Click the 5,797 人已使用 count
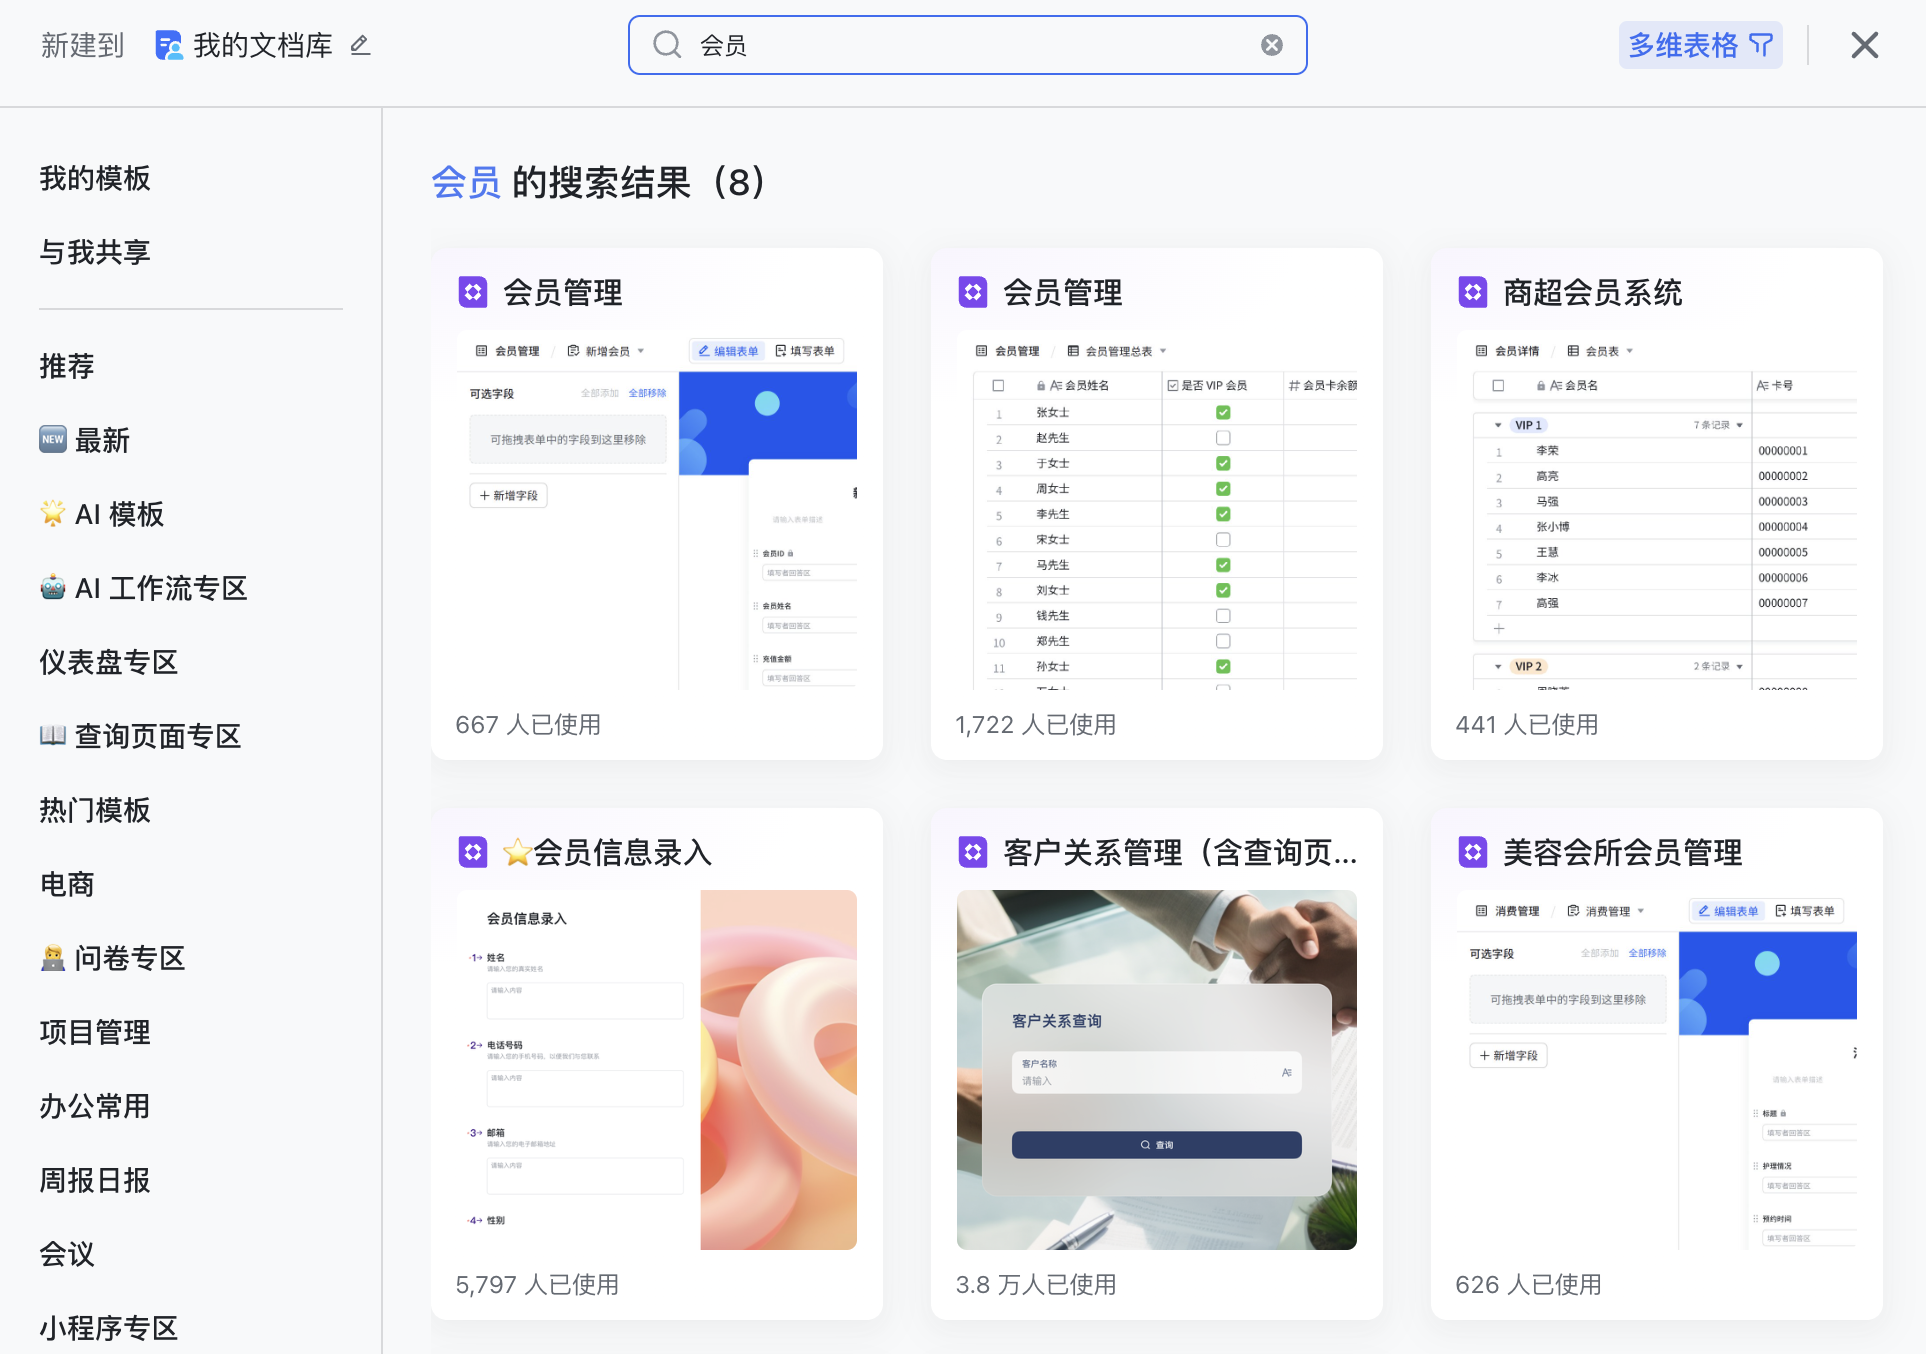 coord(537,1285)
